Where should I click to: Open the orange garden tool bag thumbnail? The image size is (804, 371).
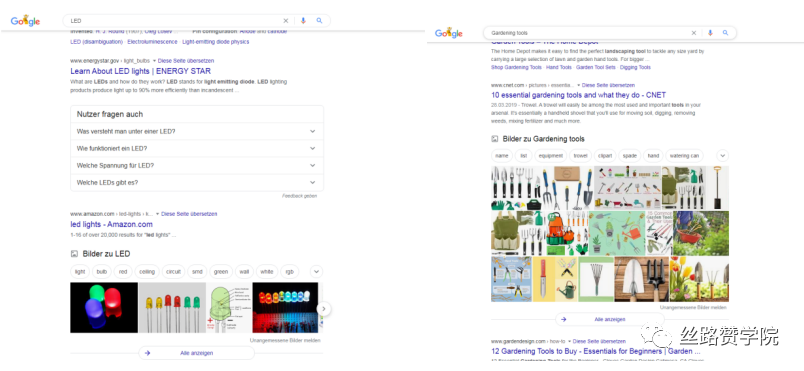coord(567,233)
